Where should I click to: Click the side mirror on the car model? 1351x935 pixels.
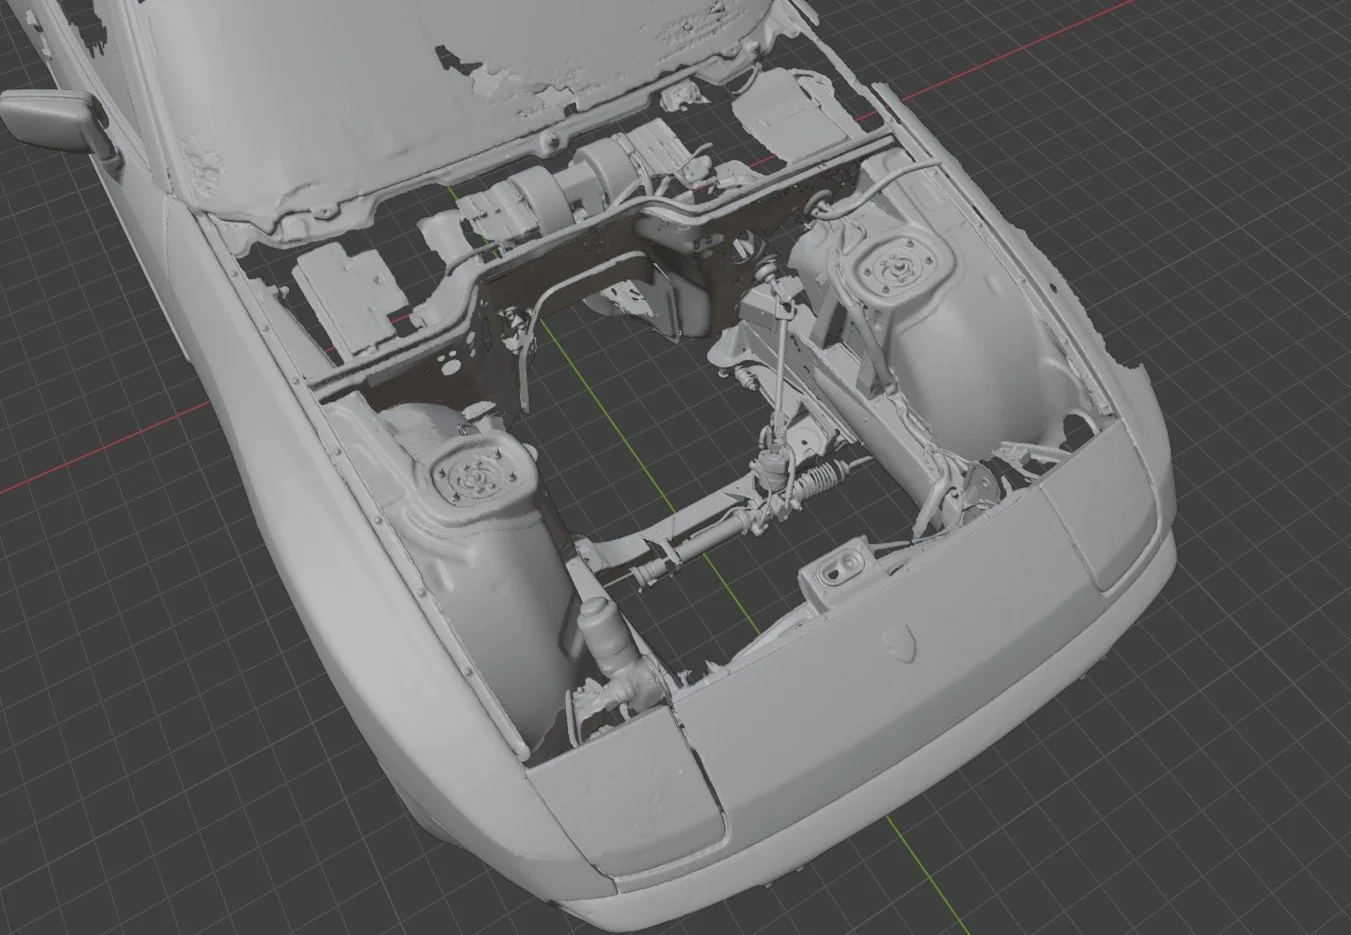coord(58,122)
